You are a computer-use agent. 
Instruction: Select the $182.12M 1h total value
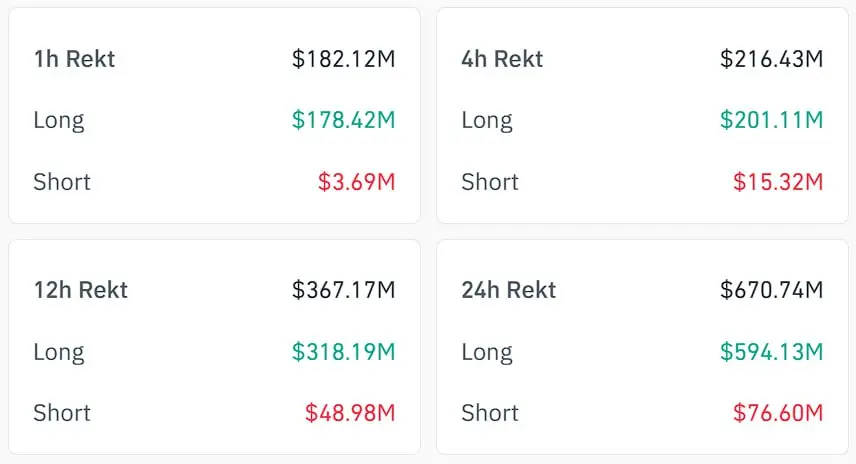(x=344, y=59)
